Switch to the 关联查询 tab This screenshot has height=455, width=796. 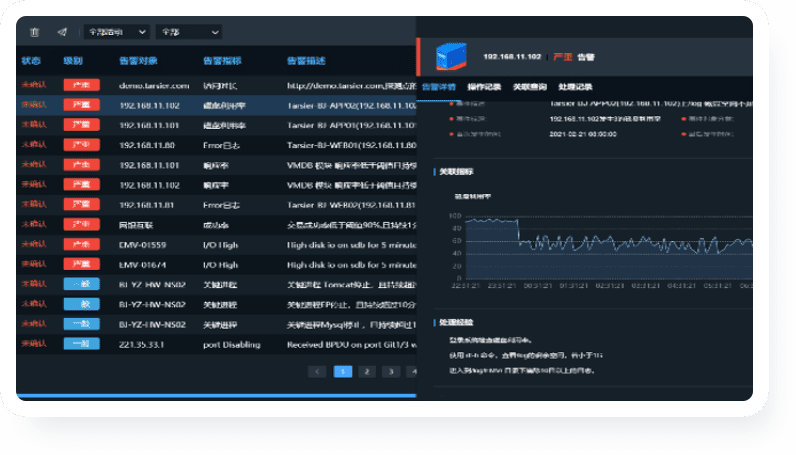coord(529,87)
